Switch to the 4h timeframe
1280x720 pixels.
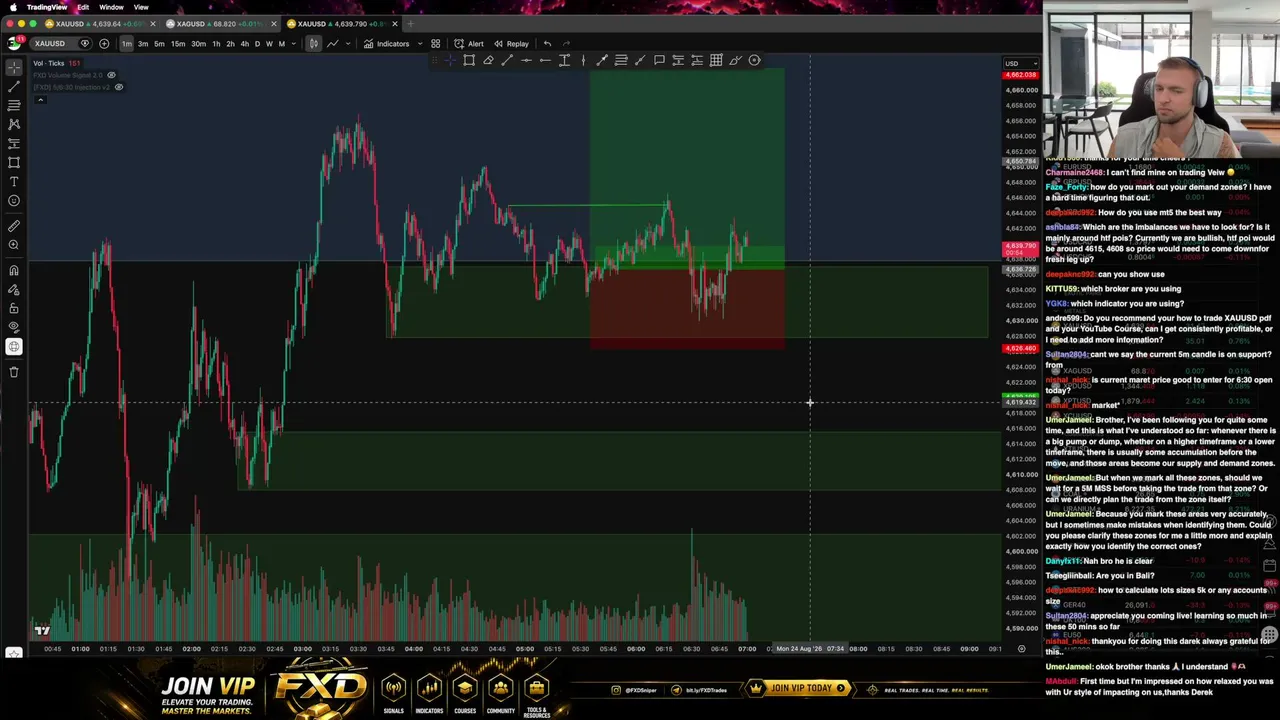(244, 44)
